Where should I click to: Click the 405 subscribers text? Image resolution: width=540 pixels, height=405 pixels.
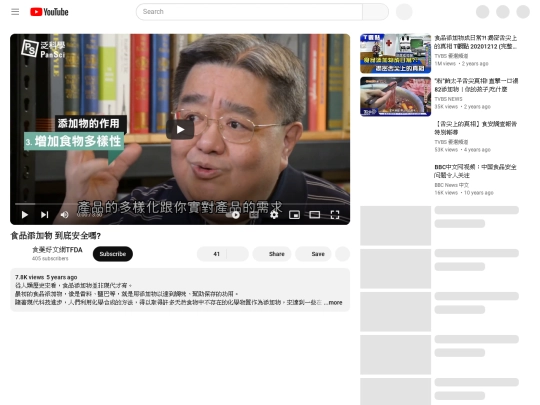50,258
